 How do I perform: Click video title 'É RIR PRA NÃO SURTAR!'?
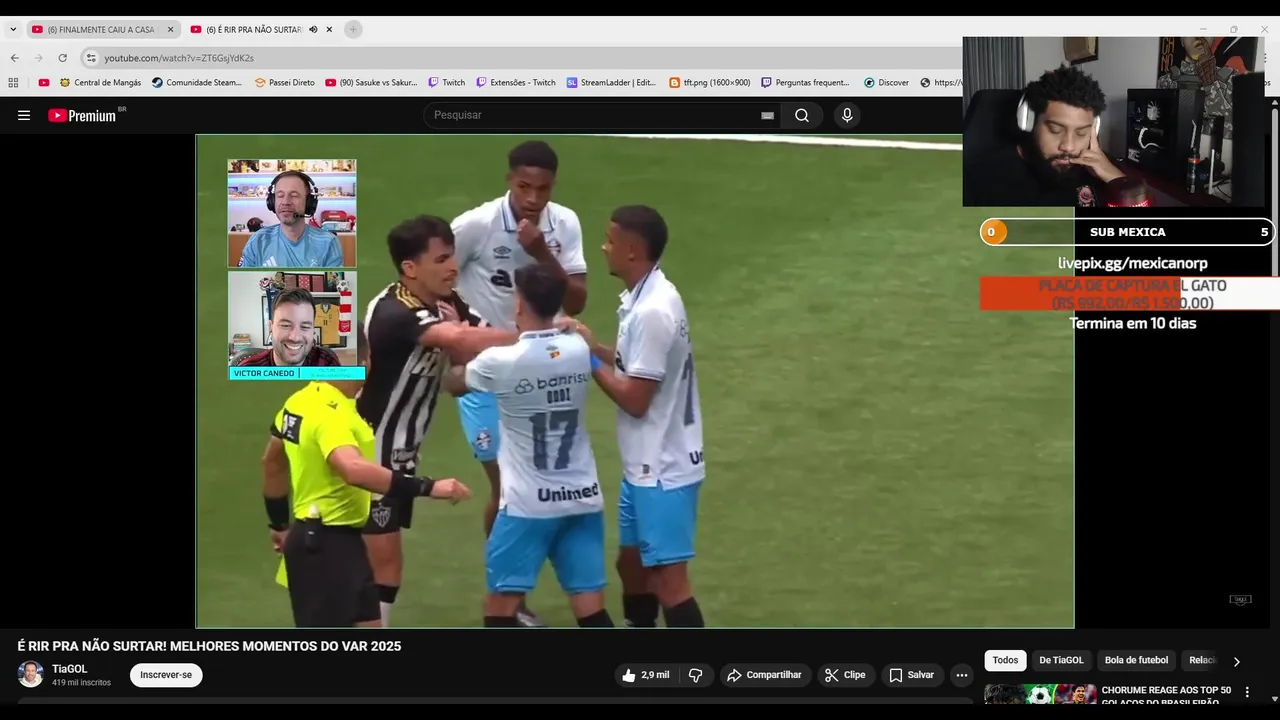coord(209,646)
